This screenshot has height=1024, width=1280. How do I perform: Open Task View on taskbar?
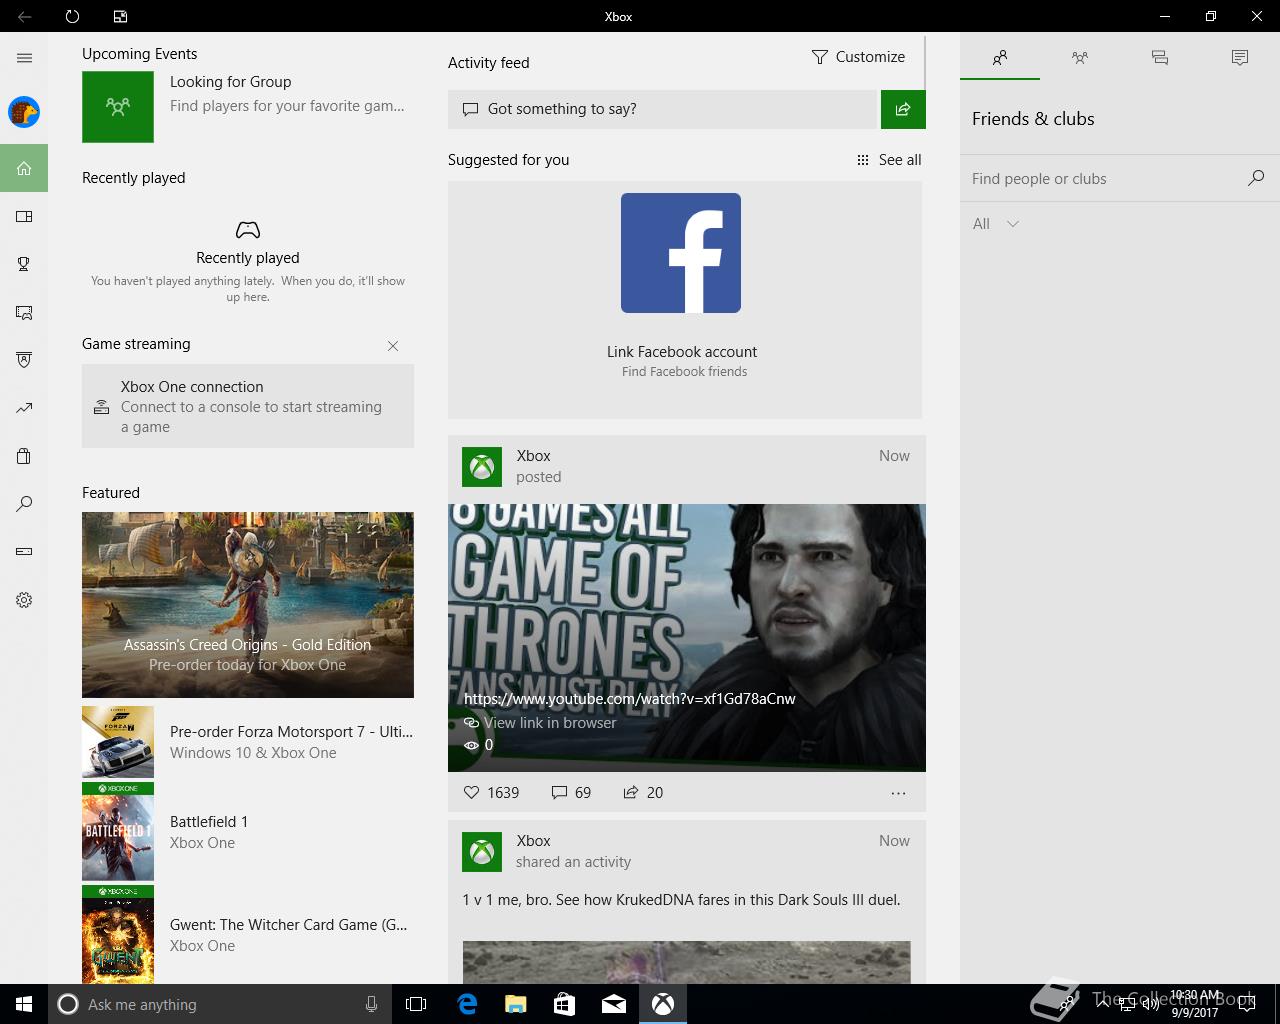click(x=416, y=1004)
